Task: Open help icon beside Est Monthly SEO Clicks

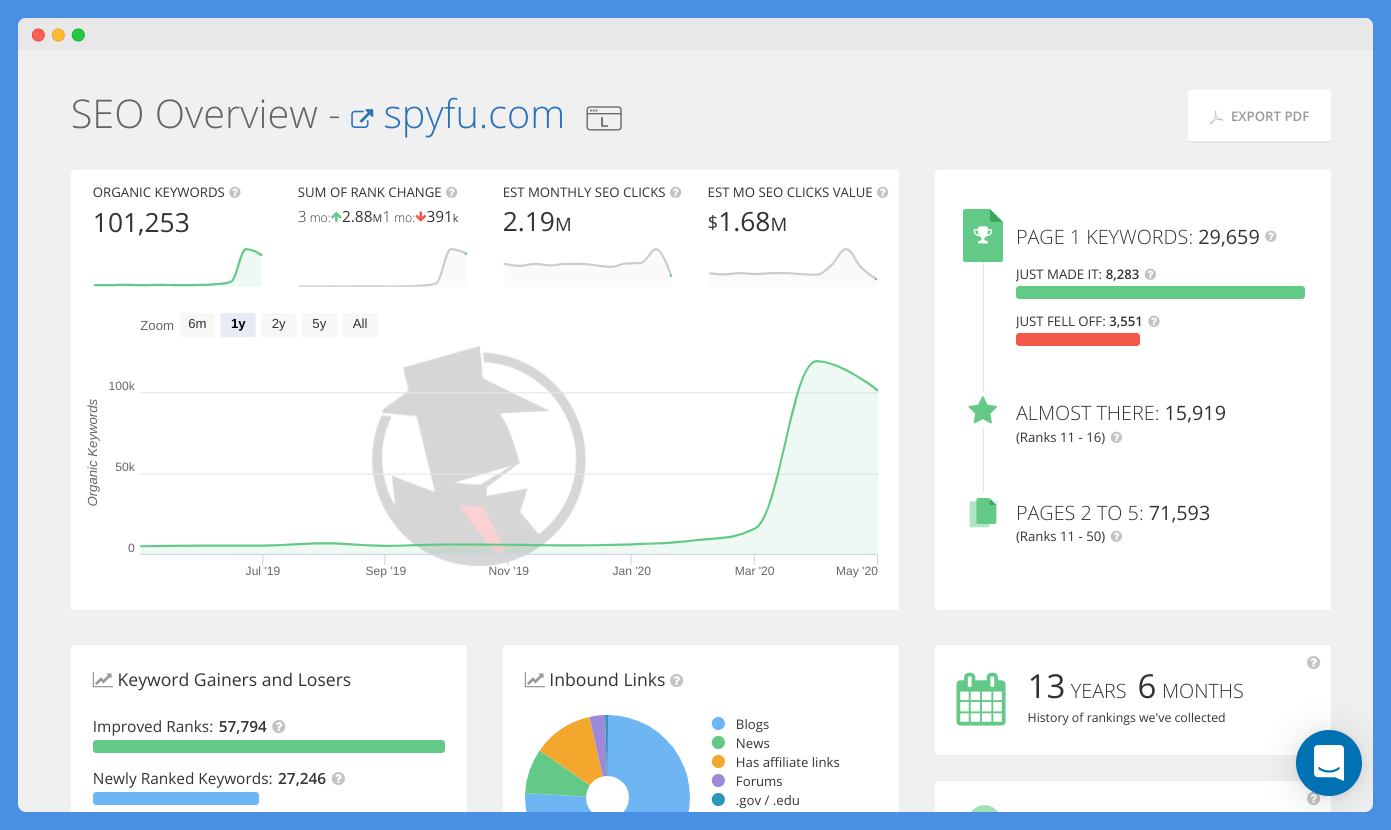Action: tap(676, 192)
